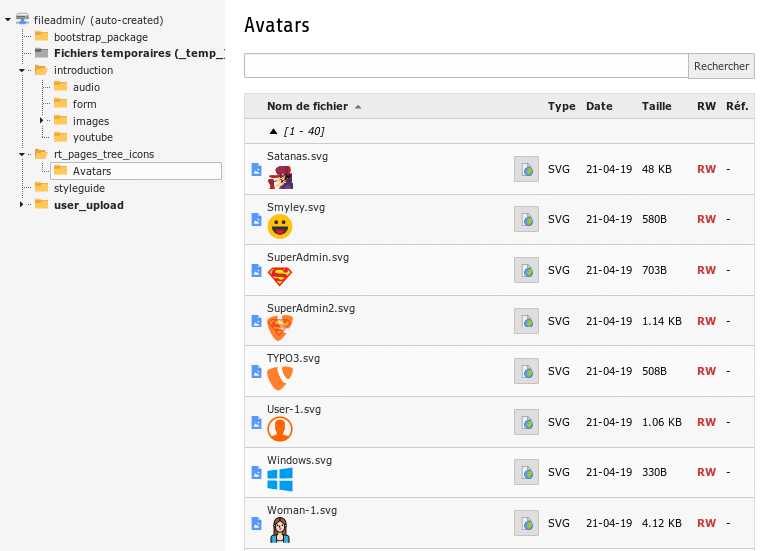Click the view icon button for Woman-1.svg

[526, 523]
